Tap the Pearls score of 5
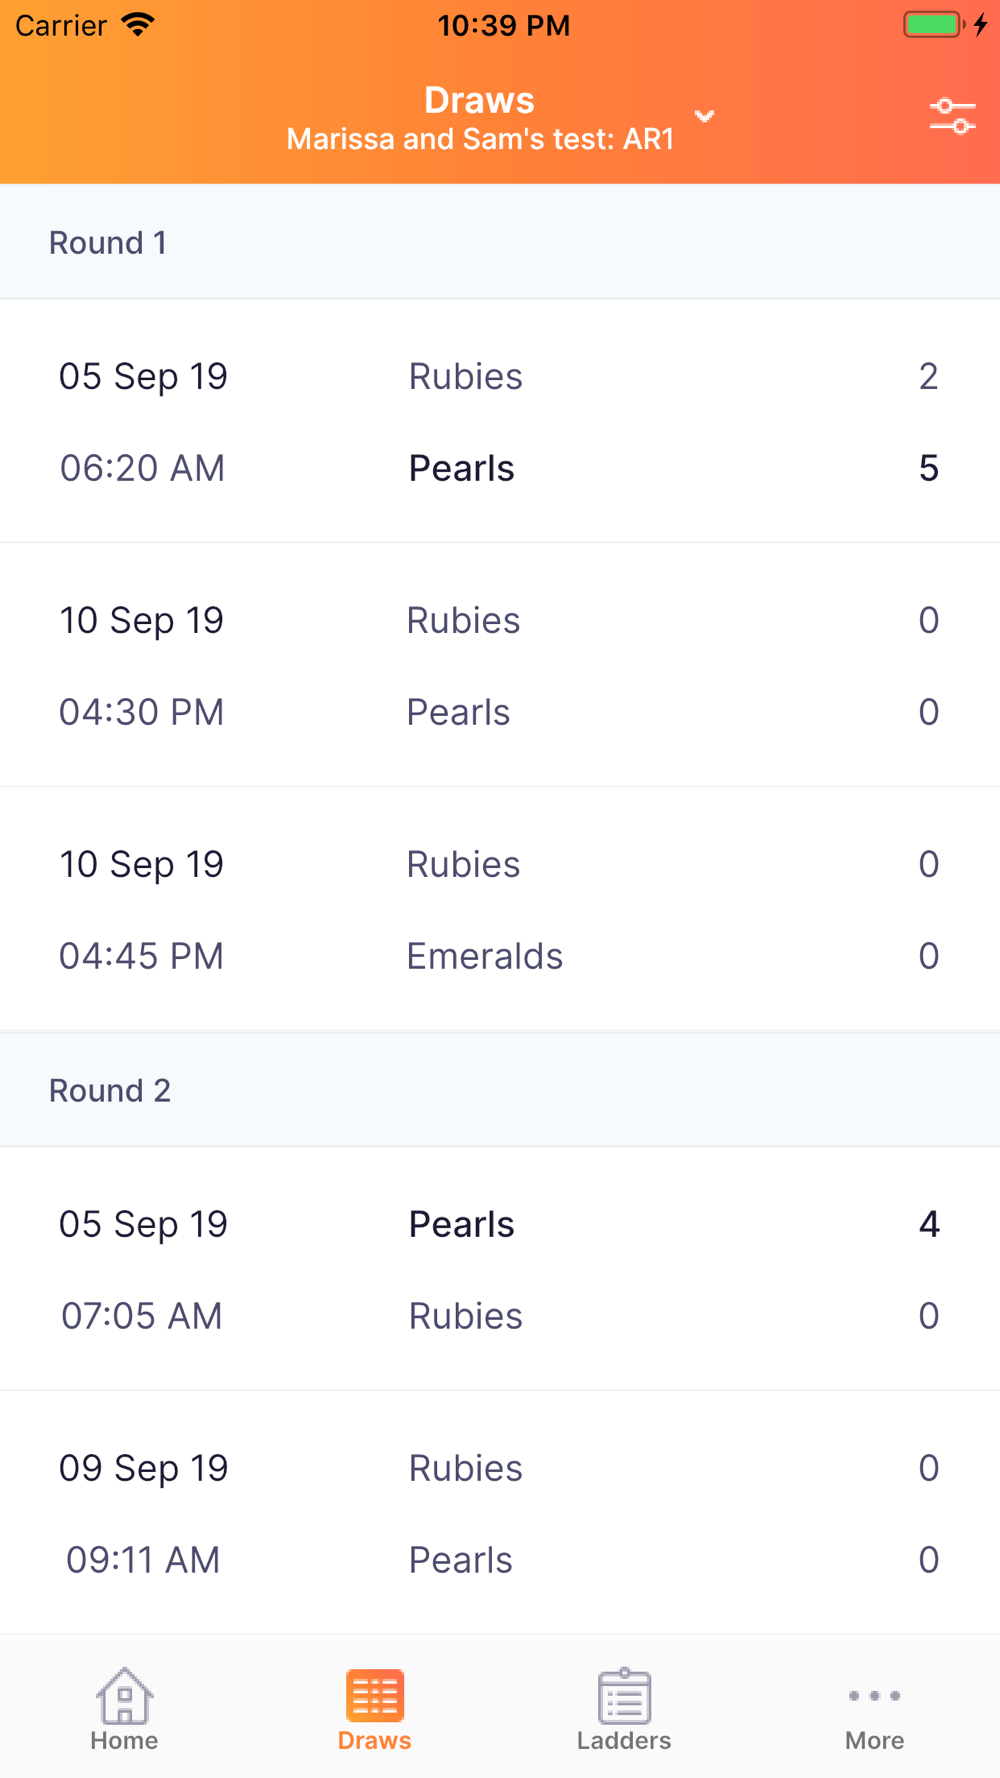The width and height of the screenshot is (1000, 1778). [928, 468]
